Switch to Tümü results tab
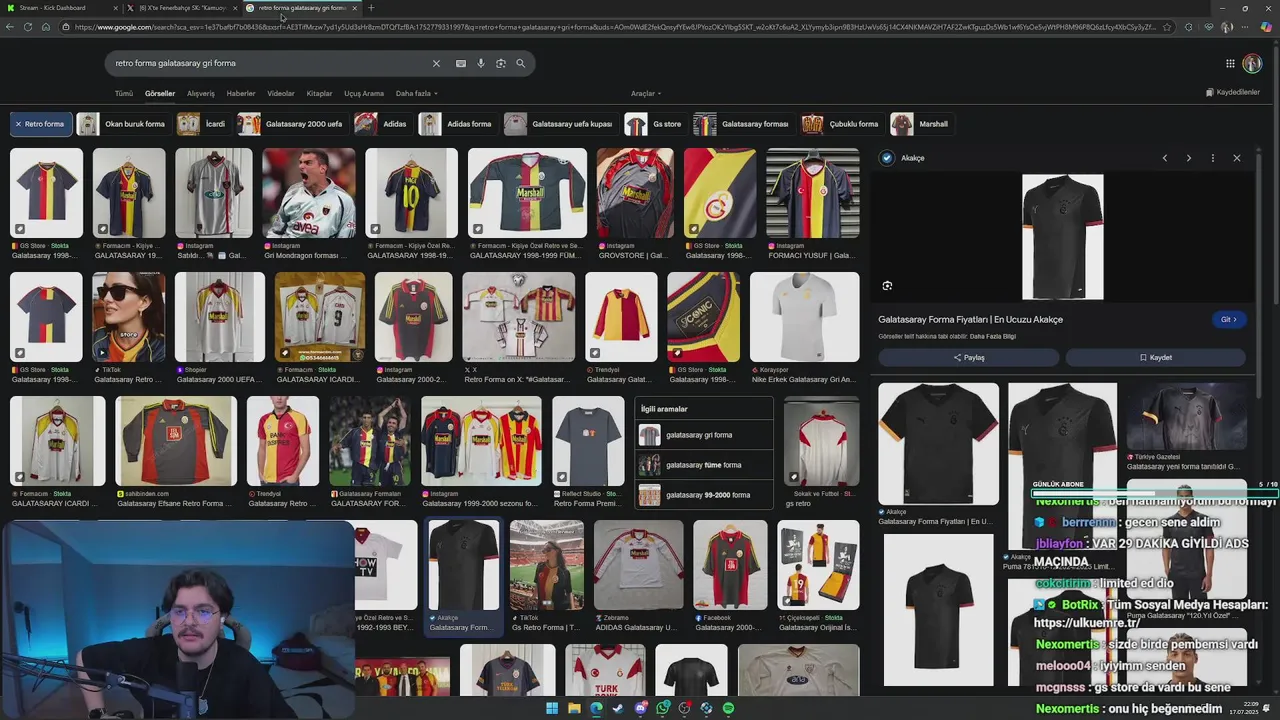Screen dimensions: 1280x720 point(123,93)
